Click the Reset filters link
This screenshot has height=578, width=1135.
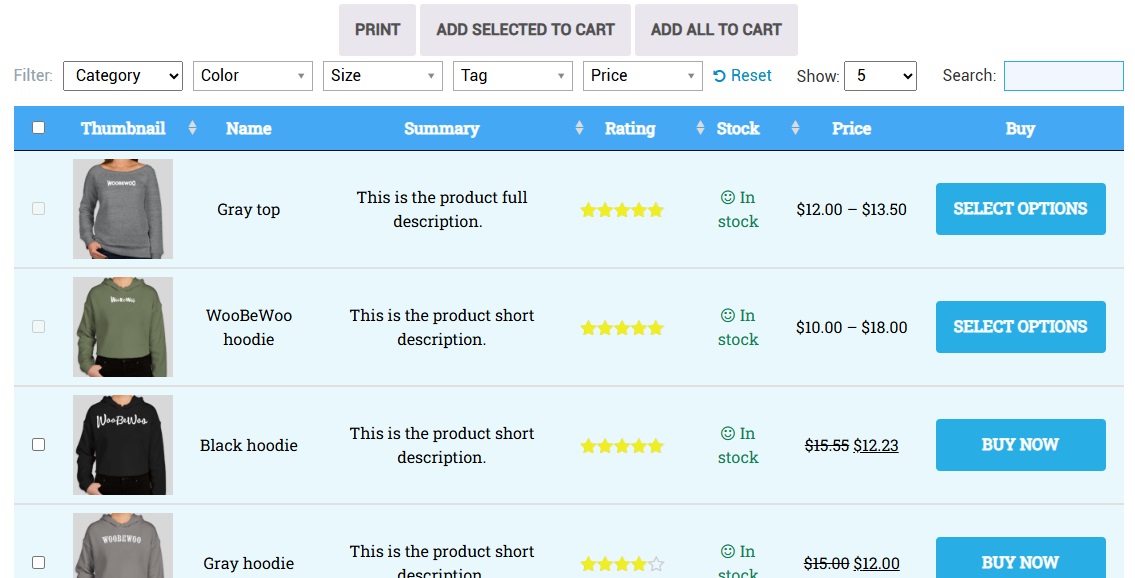(743, 75)
